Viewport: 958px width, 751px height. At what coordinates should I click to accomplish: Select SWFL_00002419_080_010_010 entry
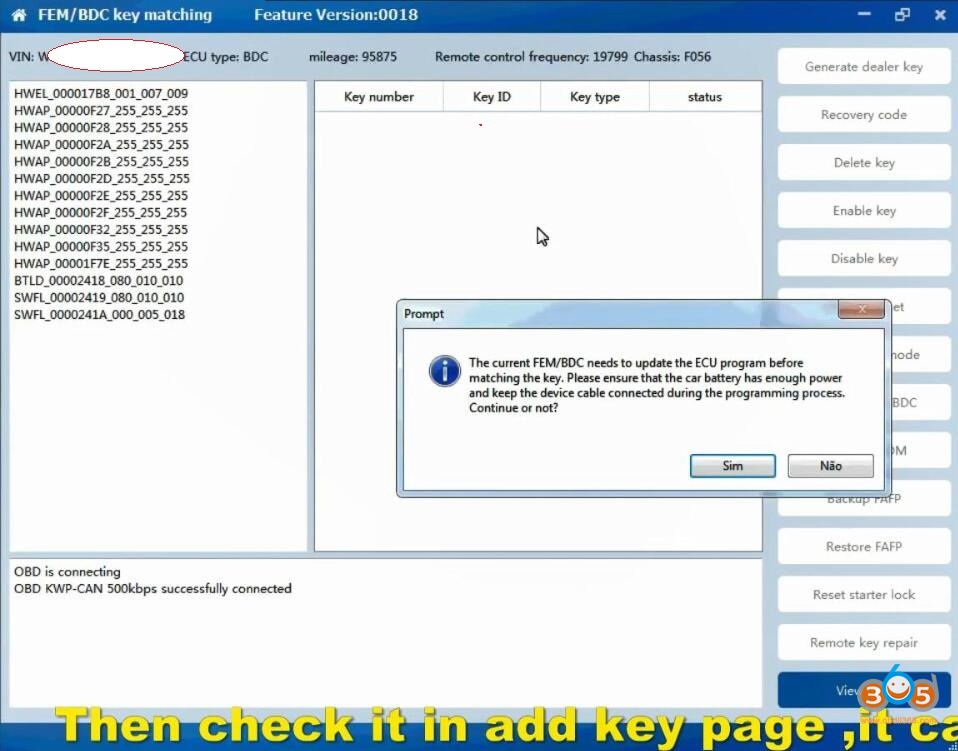(99, 298)
